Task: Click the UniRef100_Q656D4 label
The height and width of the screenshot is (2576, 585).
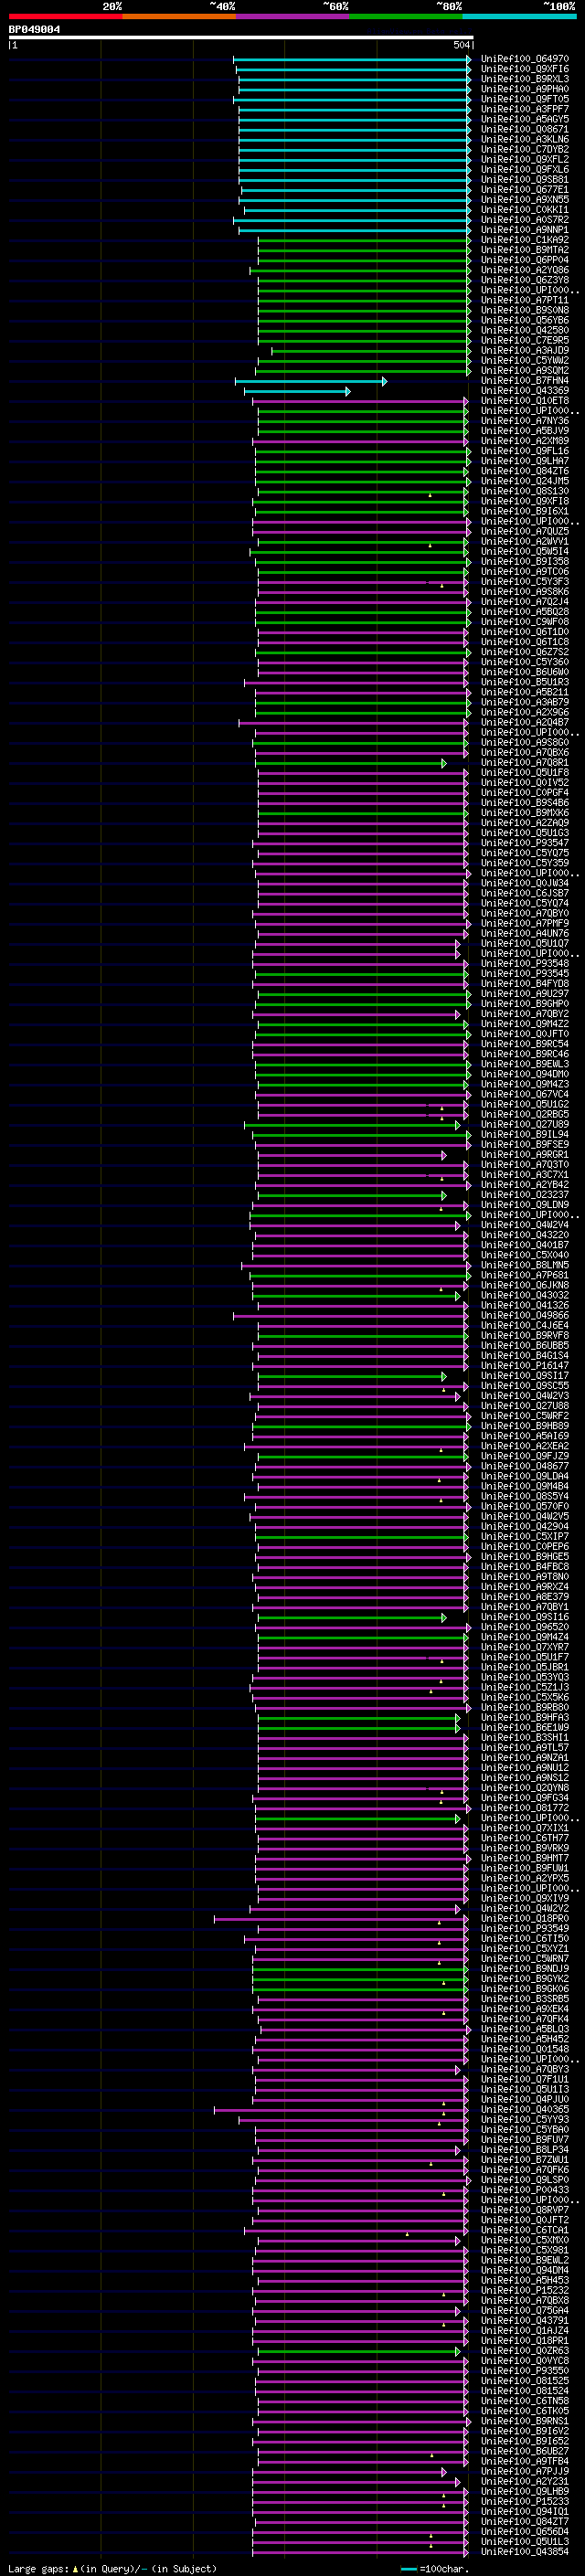Action: pyautogui.click(x=525, y=2531)
